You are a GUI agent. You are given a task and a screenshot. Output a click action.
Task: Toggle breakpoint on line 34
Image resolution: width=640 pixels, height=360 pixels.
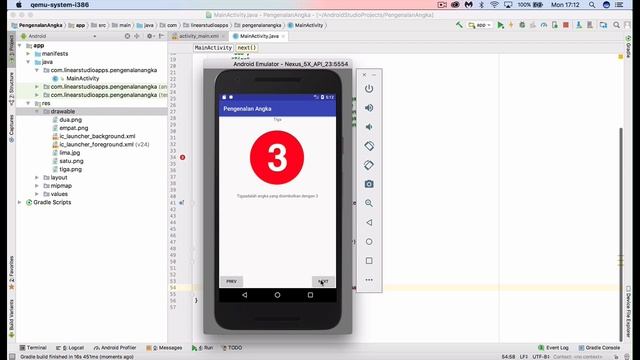coord(182,157)
